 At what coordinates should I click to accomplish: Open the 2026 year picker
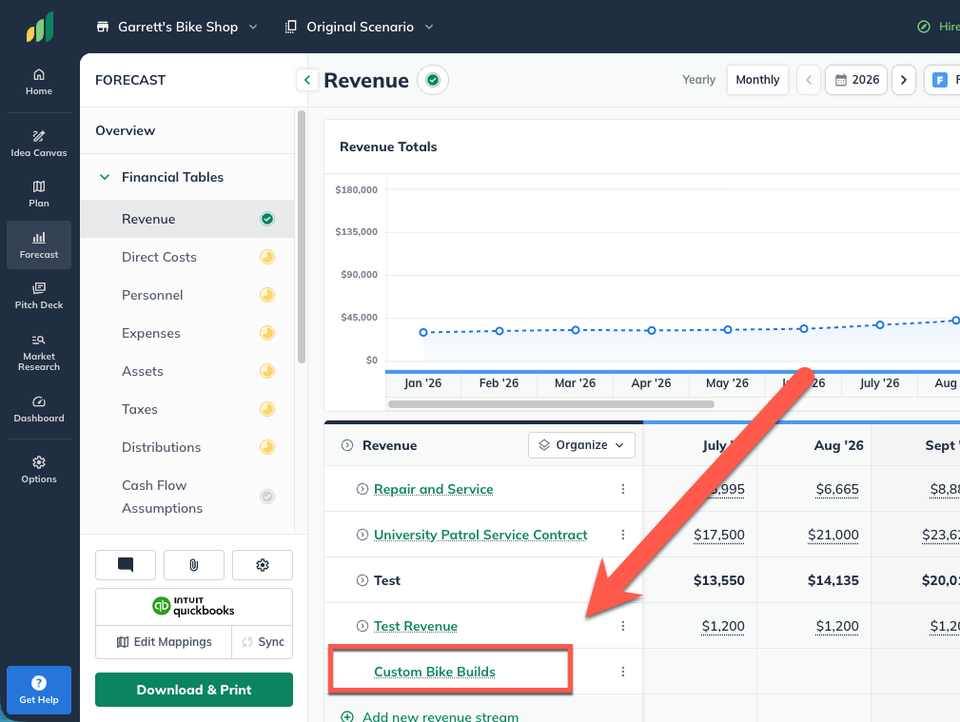click(x=857, y=80)
